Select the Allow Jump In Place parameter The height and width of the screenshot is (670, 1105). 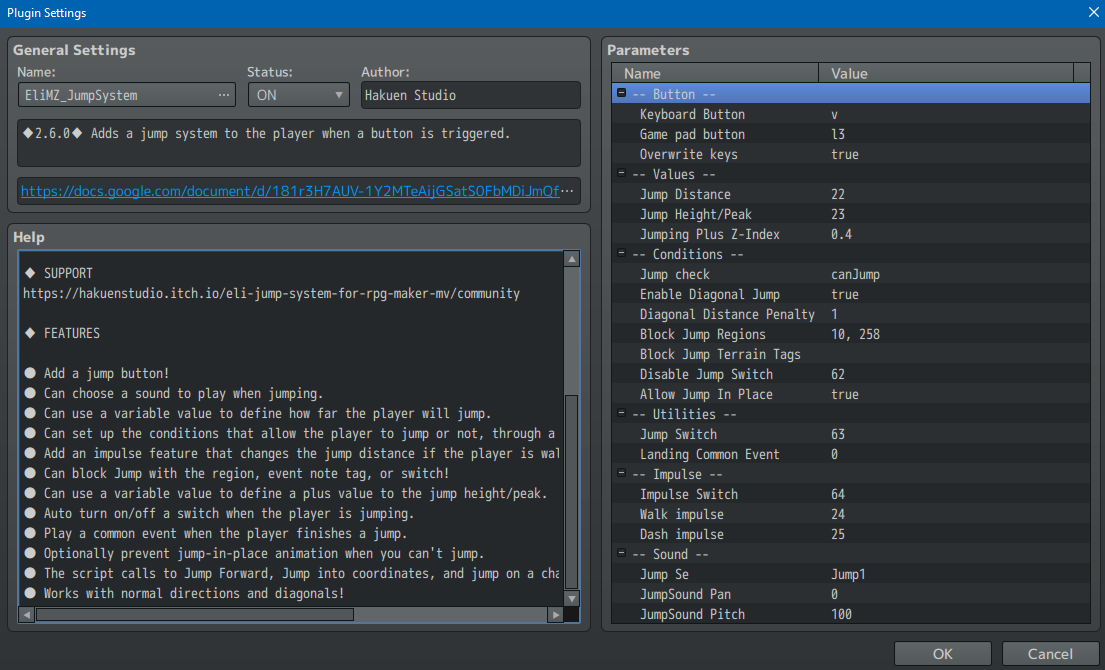851,395
